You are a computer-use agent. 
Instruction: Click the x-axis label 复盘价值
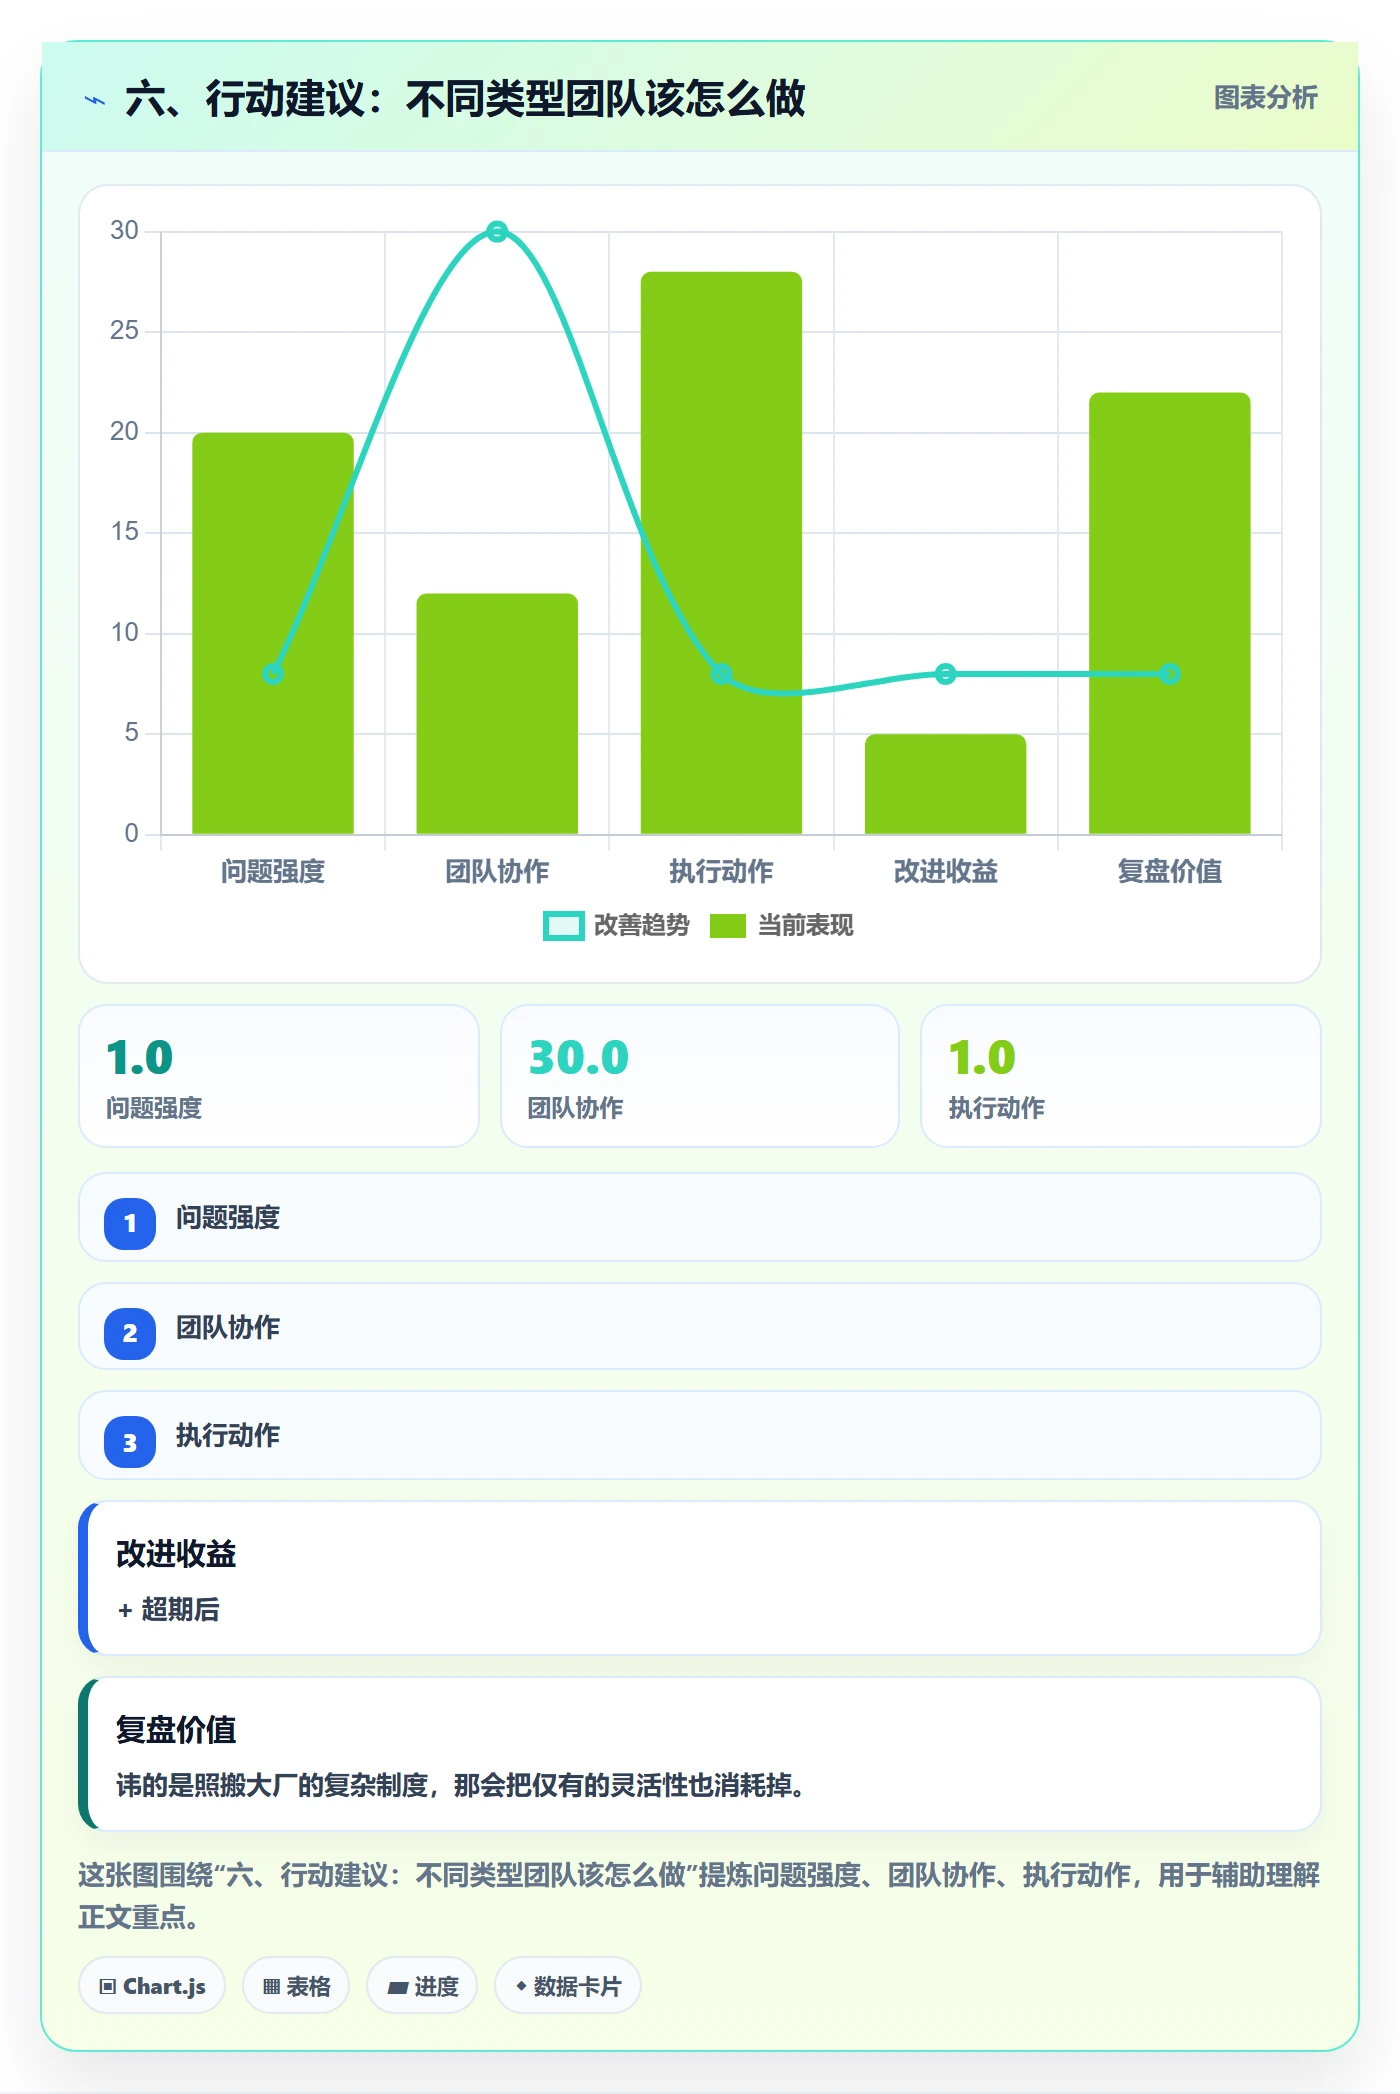click(x=1169, y=872)
